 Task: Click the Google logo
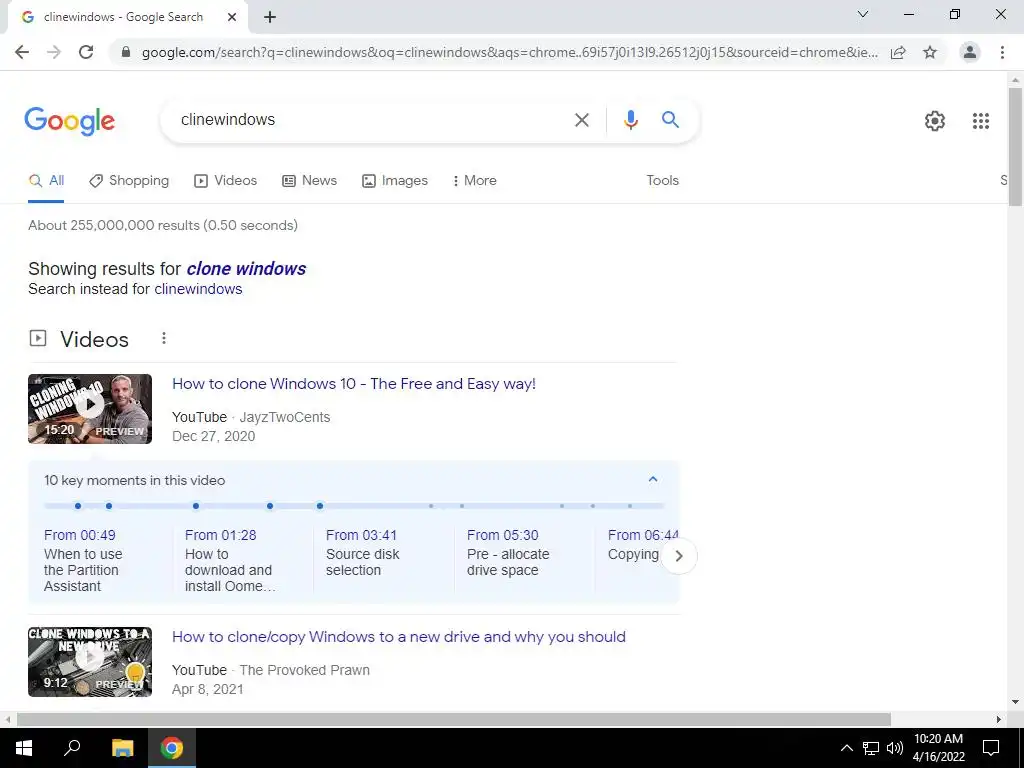[x=70, y=121]
